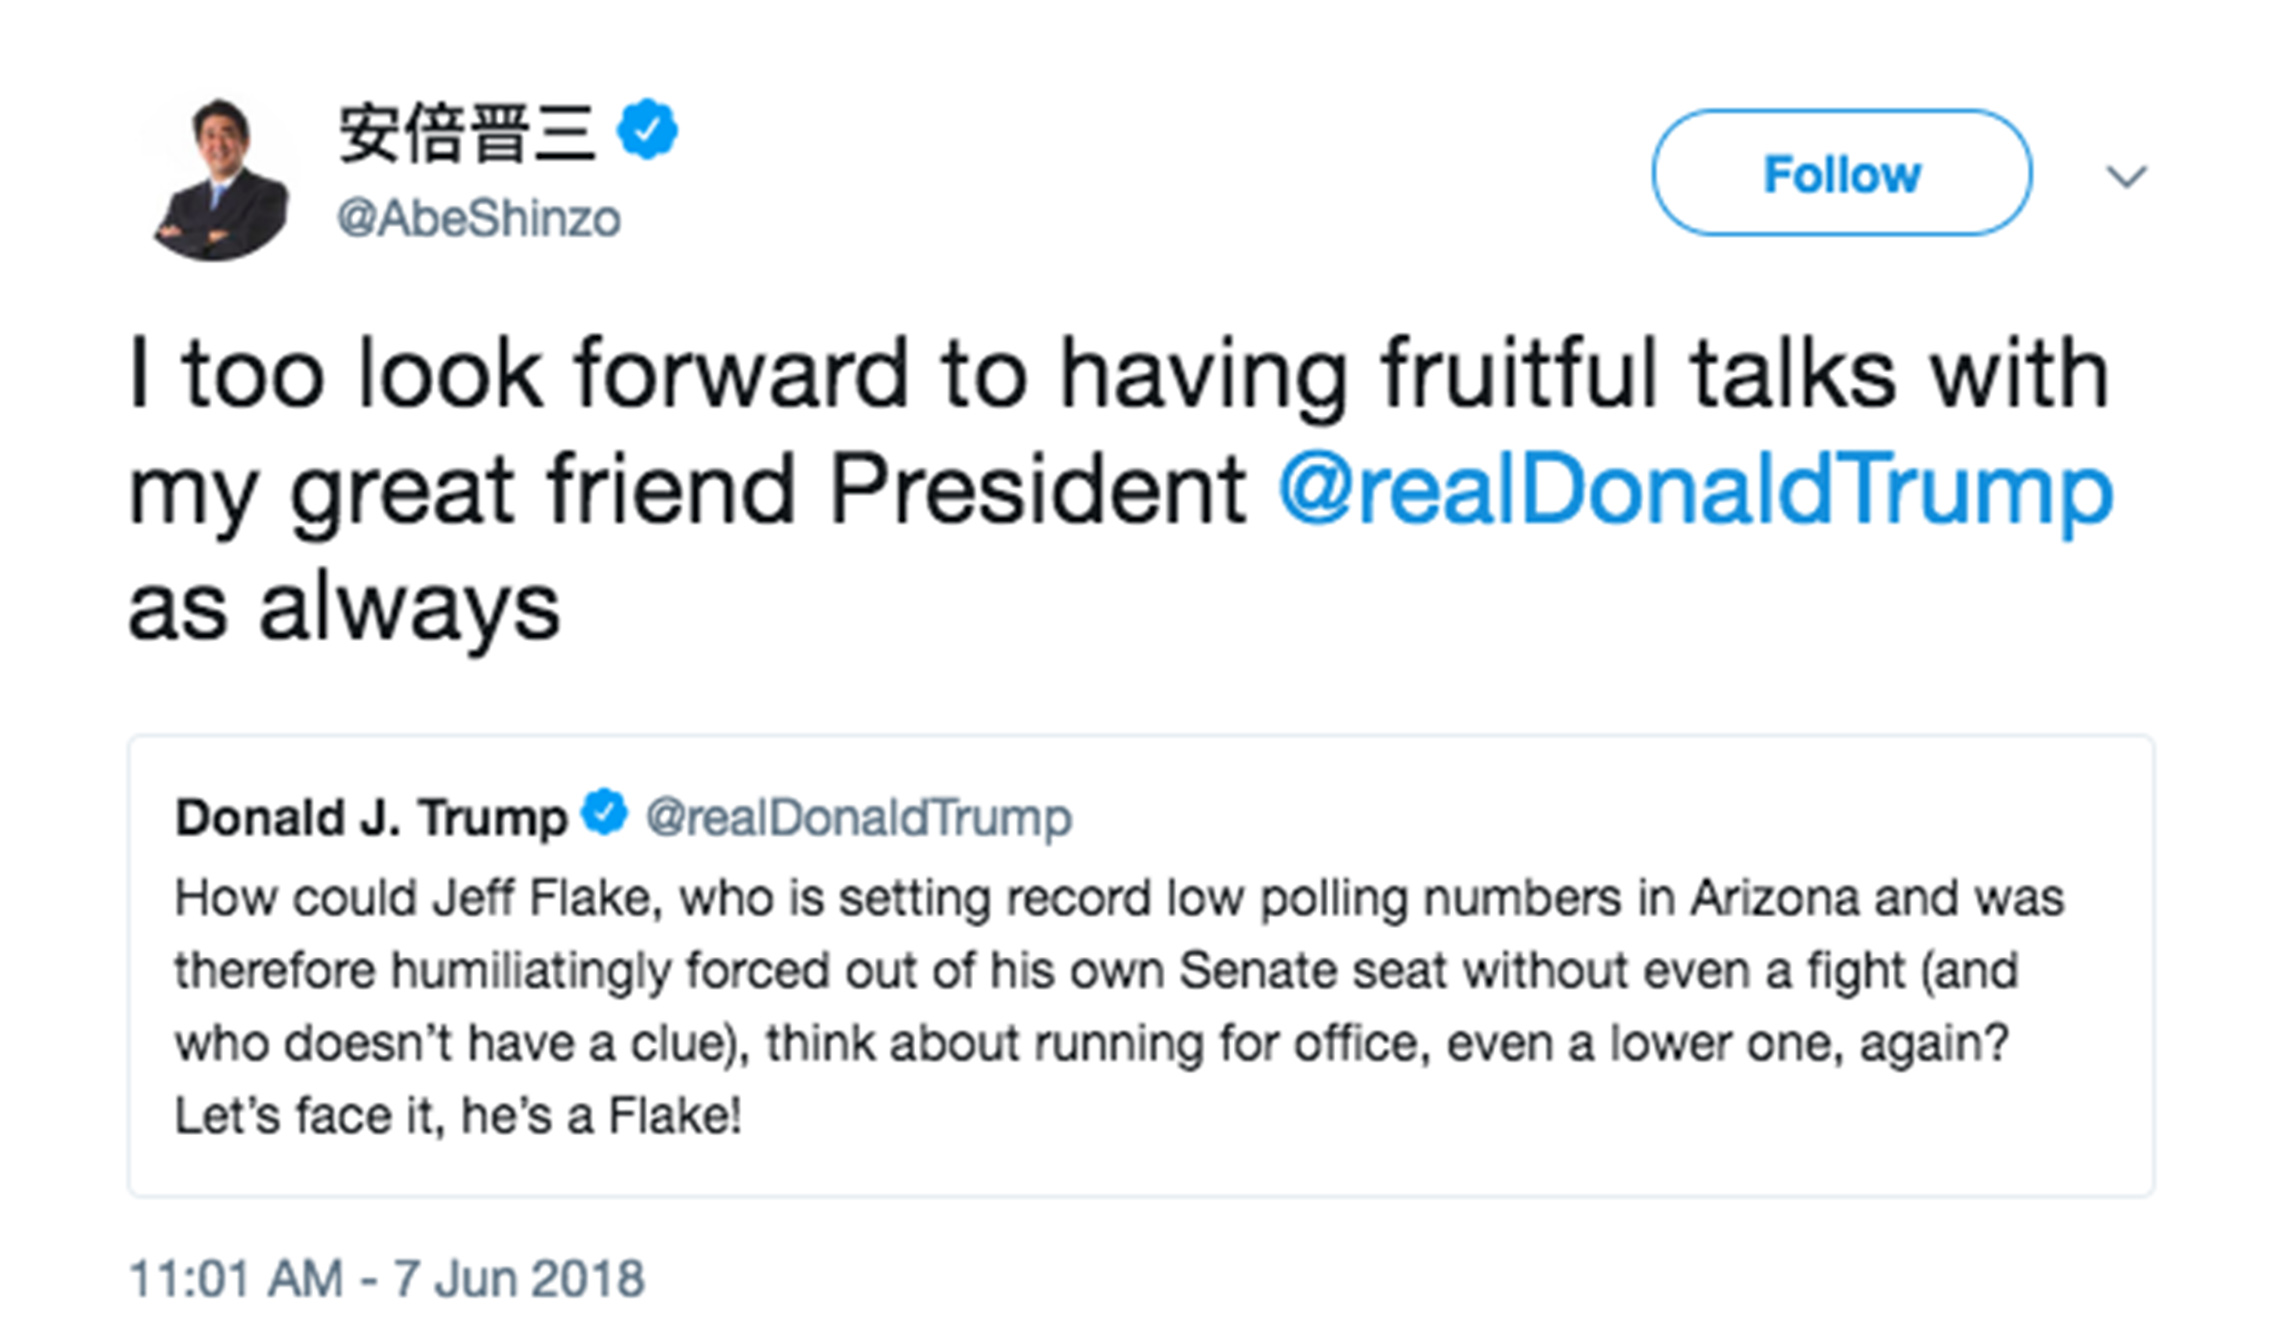The height and width of the screenshot is (1322, 2290).
Task: Click the Donald J. Trump display name
Action: pyautogui.click(x=369, y=816)
